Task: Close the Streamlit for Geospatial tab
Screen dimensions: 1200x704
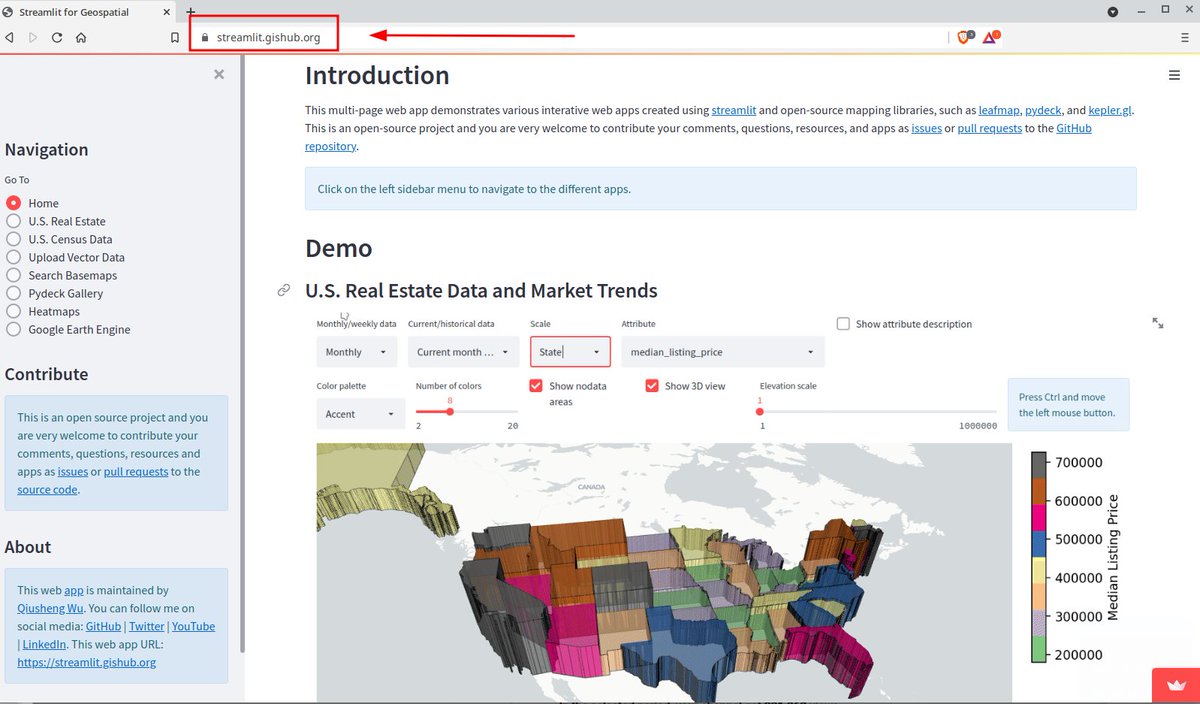Action: (166, 11)
